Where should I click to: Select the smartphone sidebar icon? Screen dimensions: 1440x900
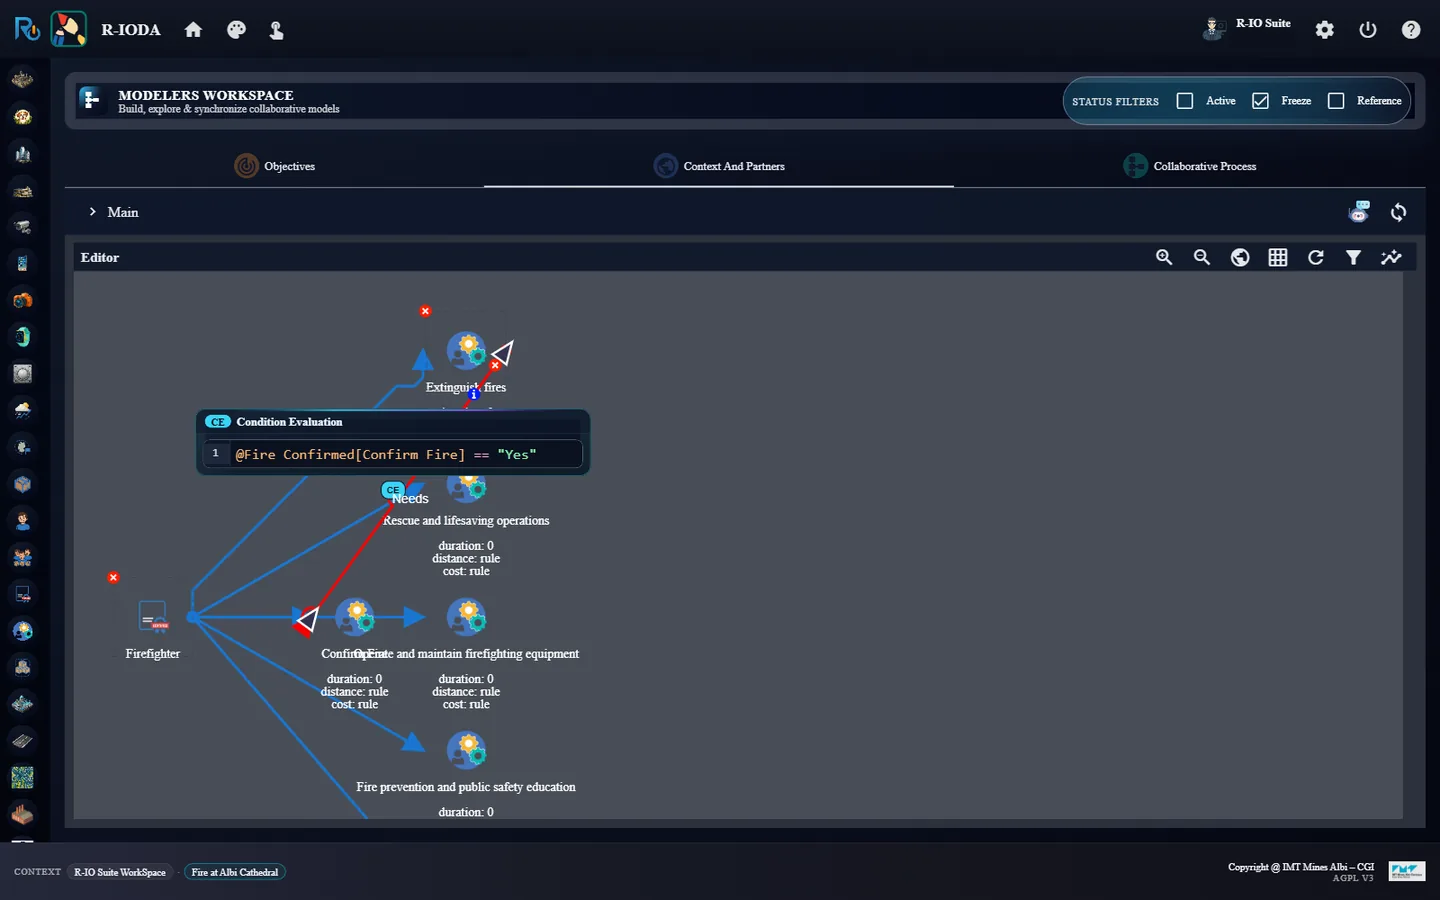pyautogui.click(x=22, y=263)
